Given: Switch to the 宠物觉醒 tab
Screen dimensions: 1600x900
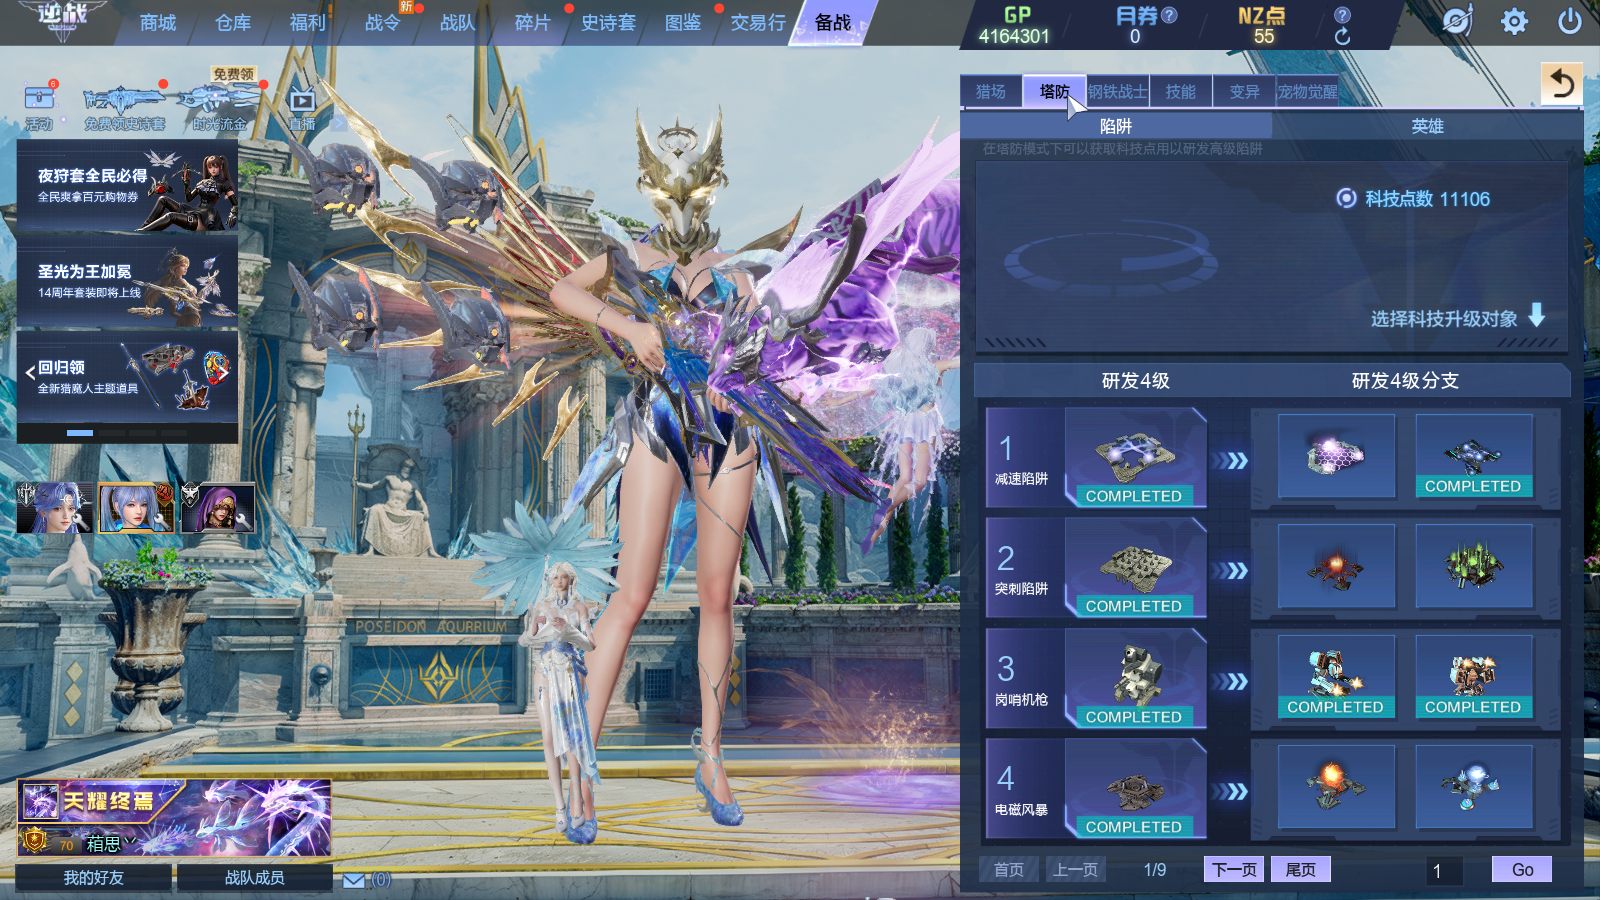Looking at the screenshot, I should [1308, 92].
